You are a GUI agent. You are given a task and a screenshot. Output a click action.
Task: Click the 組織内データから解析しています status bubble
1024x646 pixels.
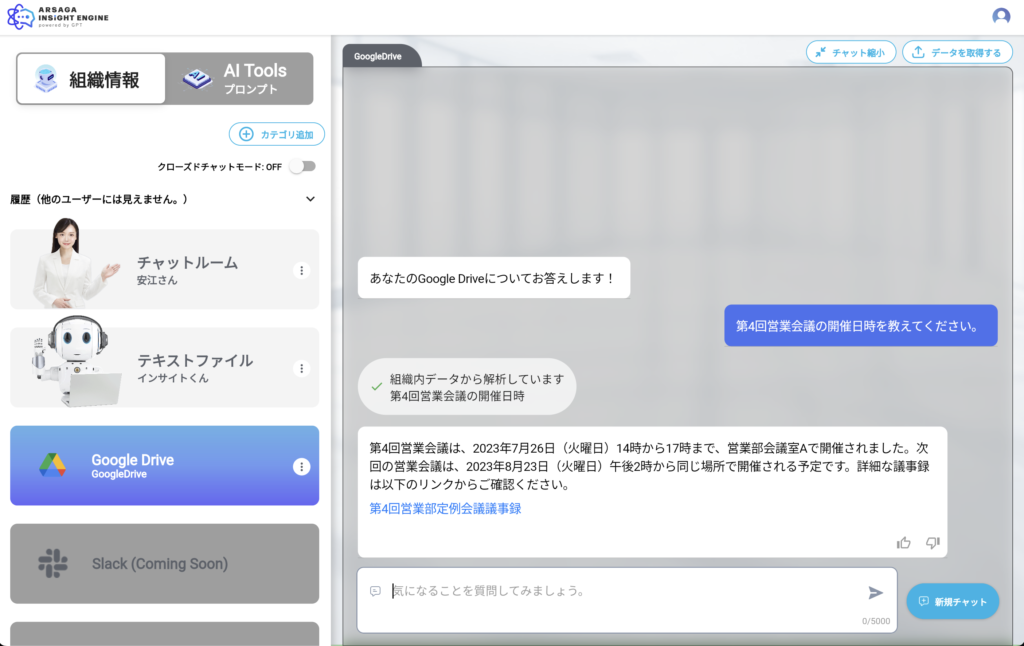tap(467, 387)
